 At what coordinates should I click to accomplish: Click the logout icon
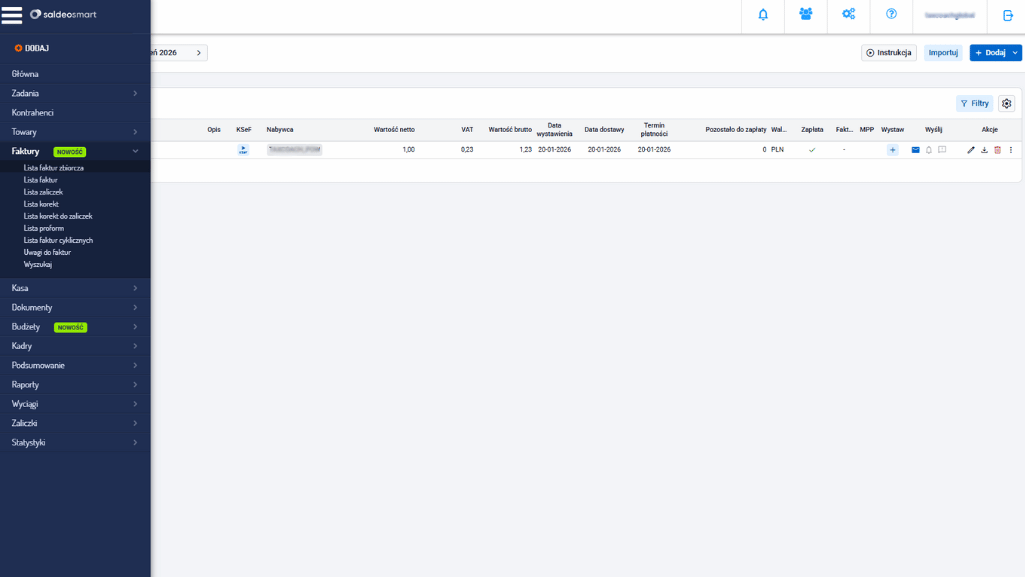[1007, 15]
